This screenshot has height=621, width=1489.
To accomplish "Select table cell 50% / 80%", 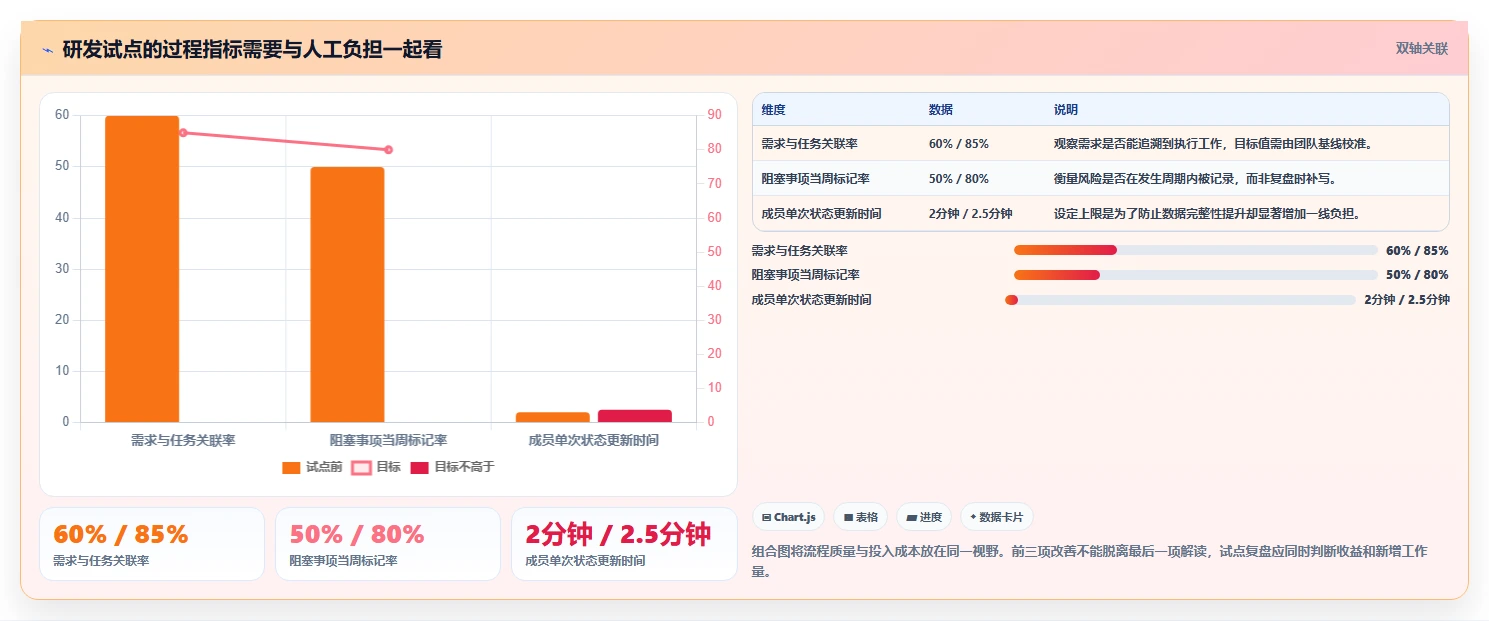I will pyautogui.click(x=959, y=178).
